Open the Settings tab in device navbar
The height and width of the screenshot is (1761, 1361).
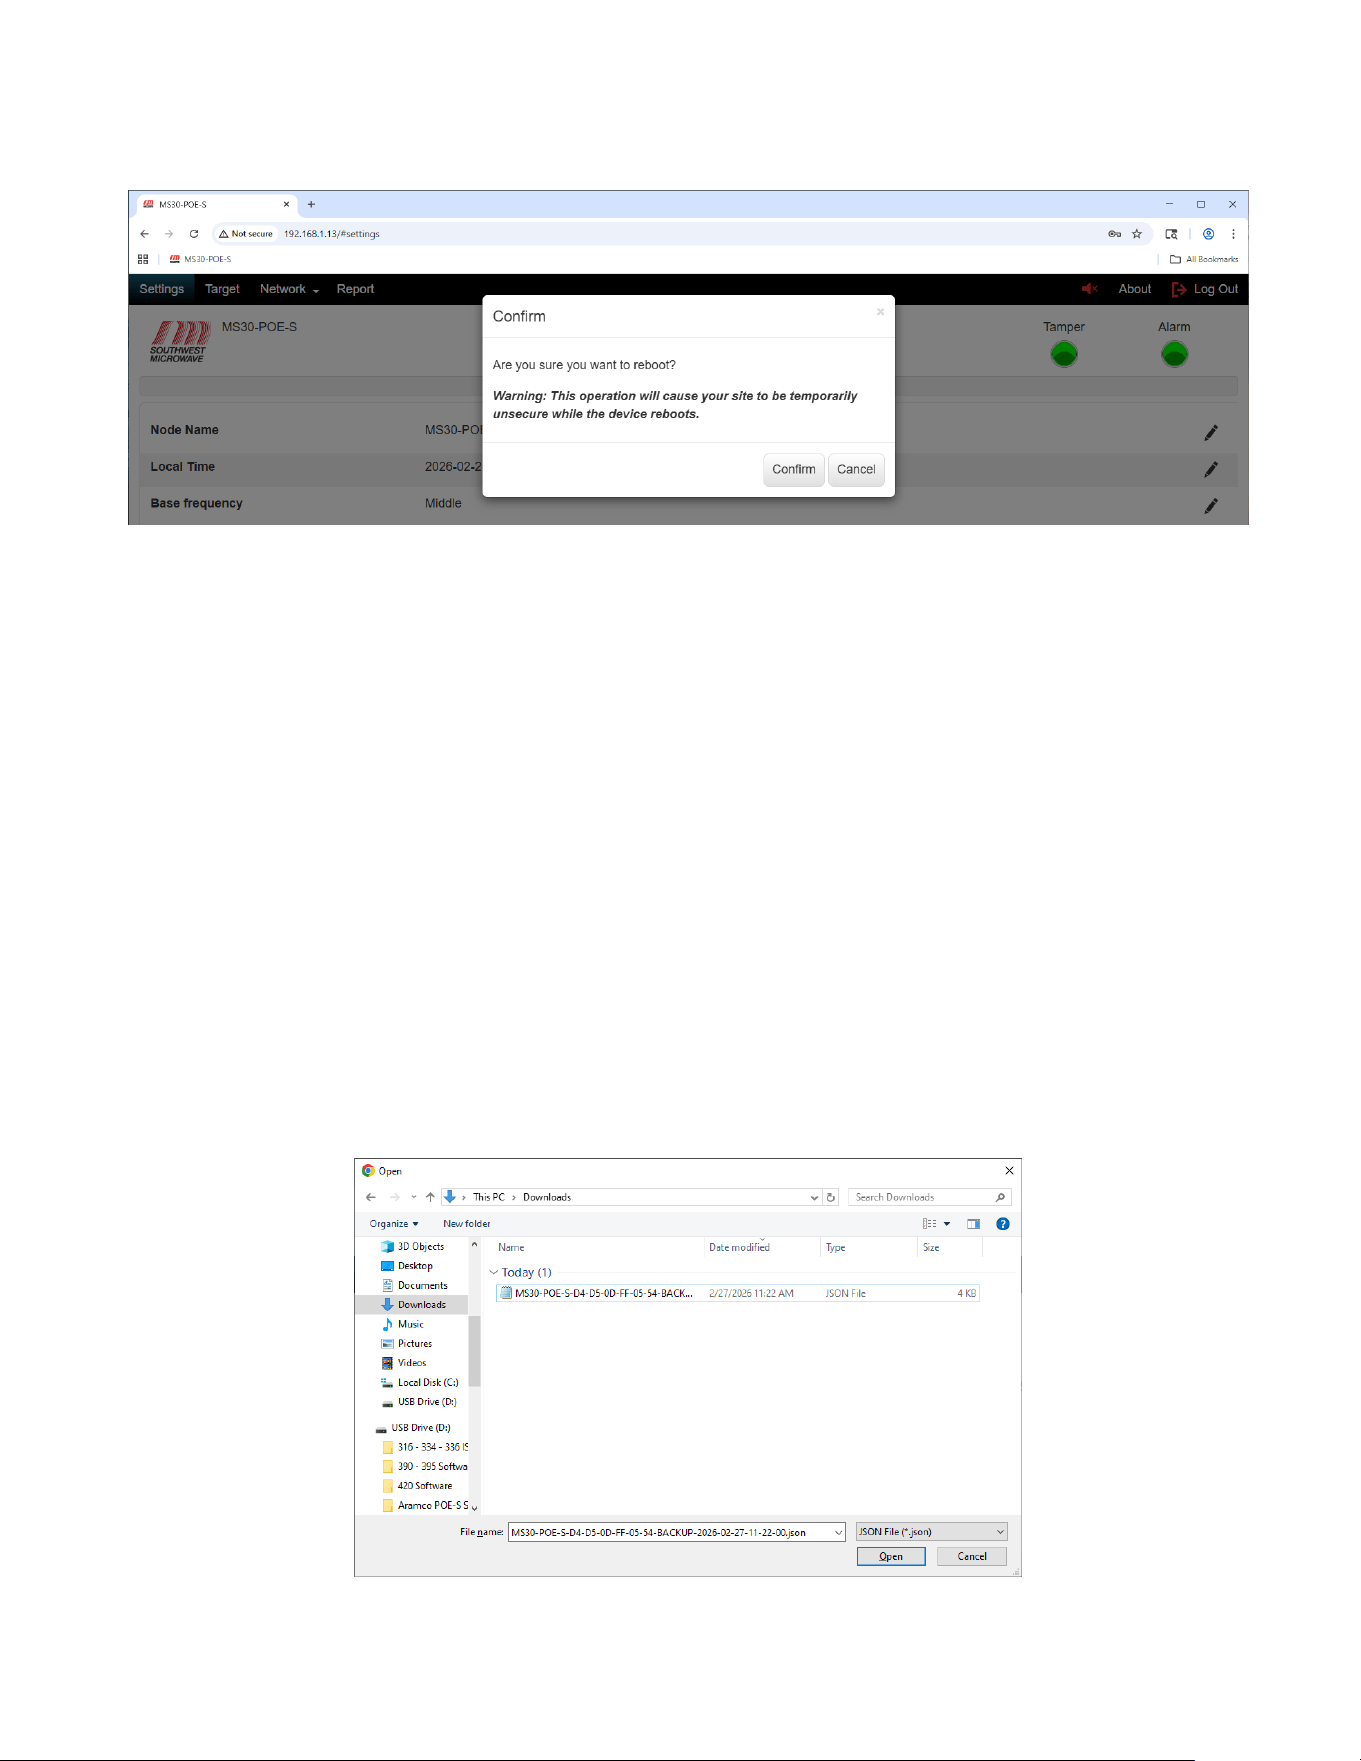pyautogui.click(x=161, y=289)
